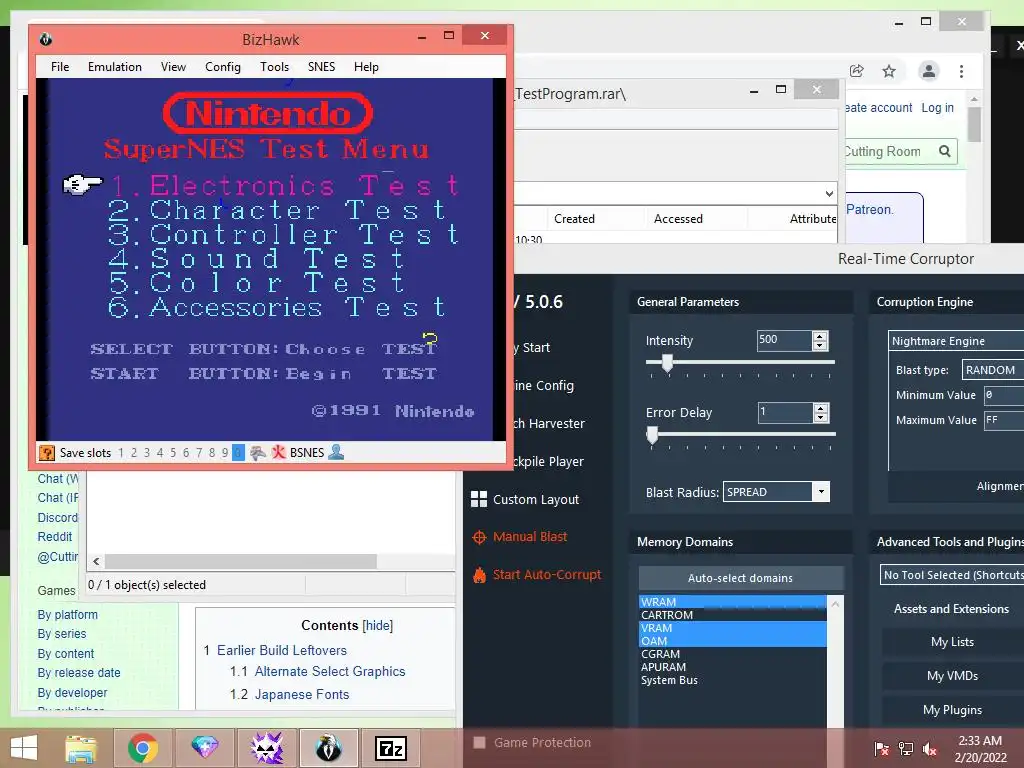The width and height of the screenshot is (1024, 768).
Task: Select save slot 9 in BizHawk
Action: point(225,453)
